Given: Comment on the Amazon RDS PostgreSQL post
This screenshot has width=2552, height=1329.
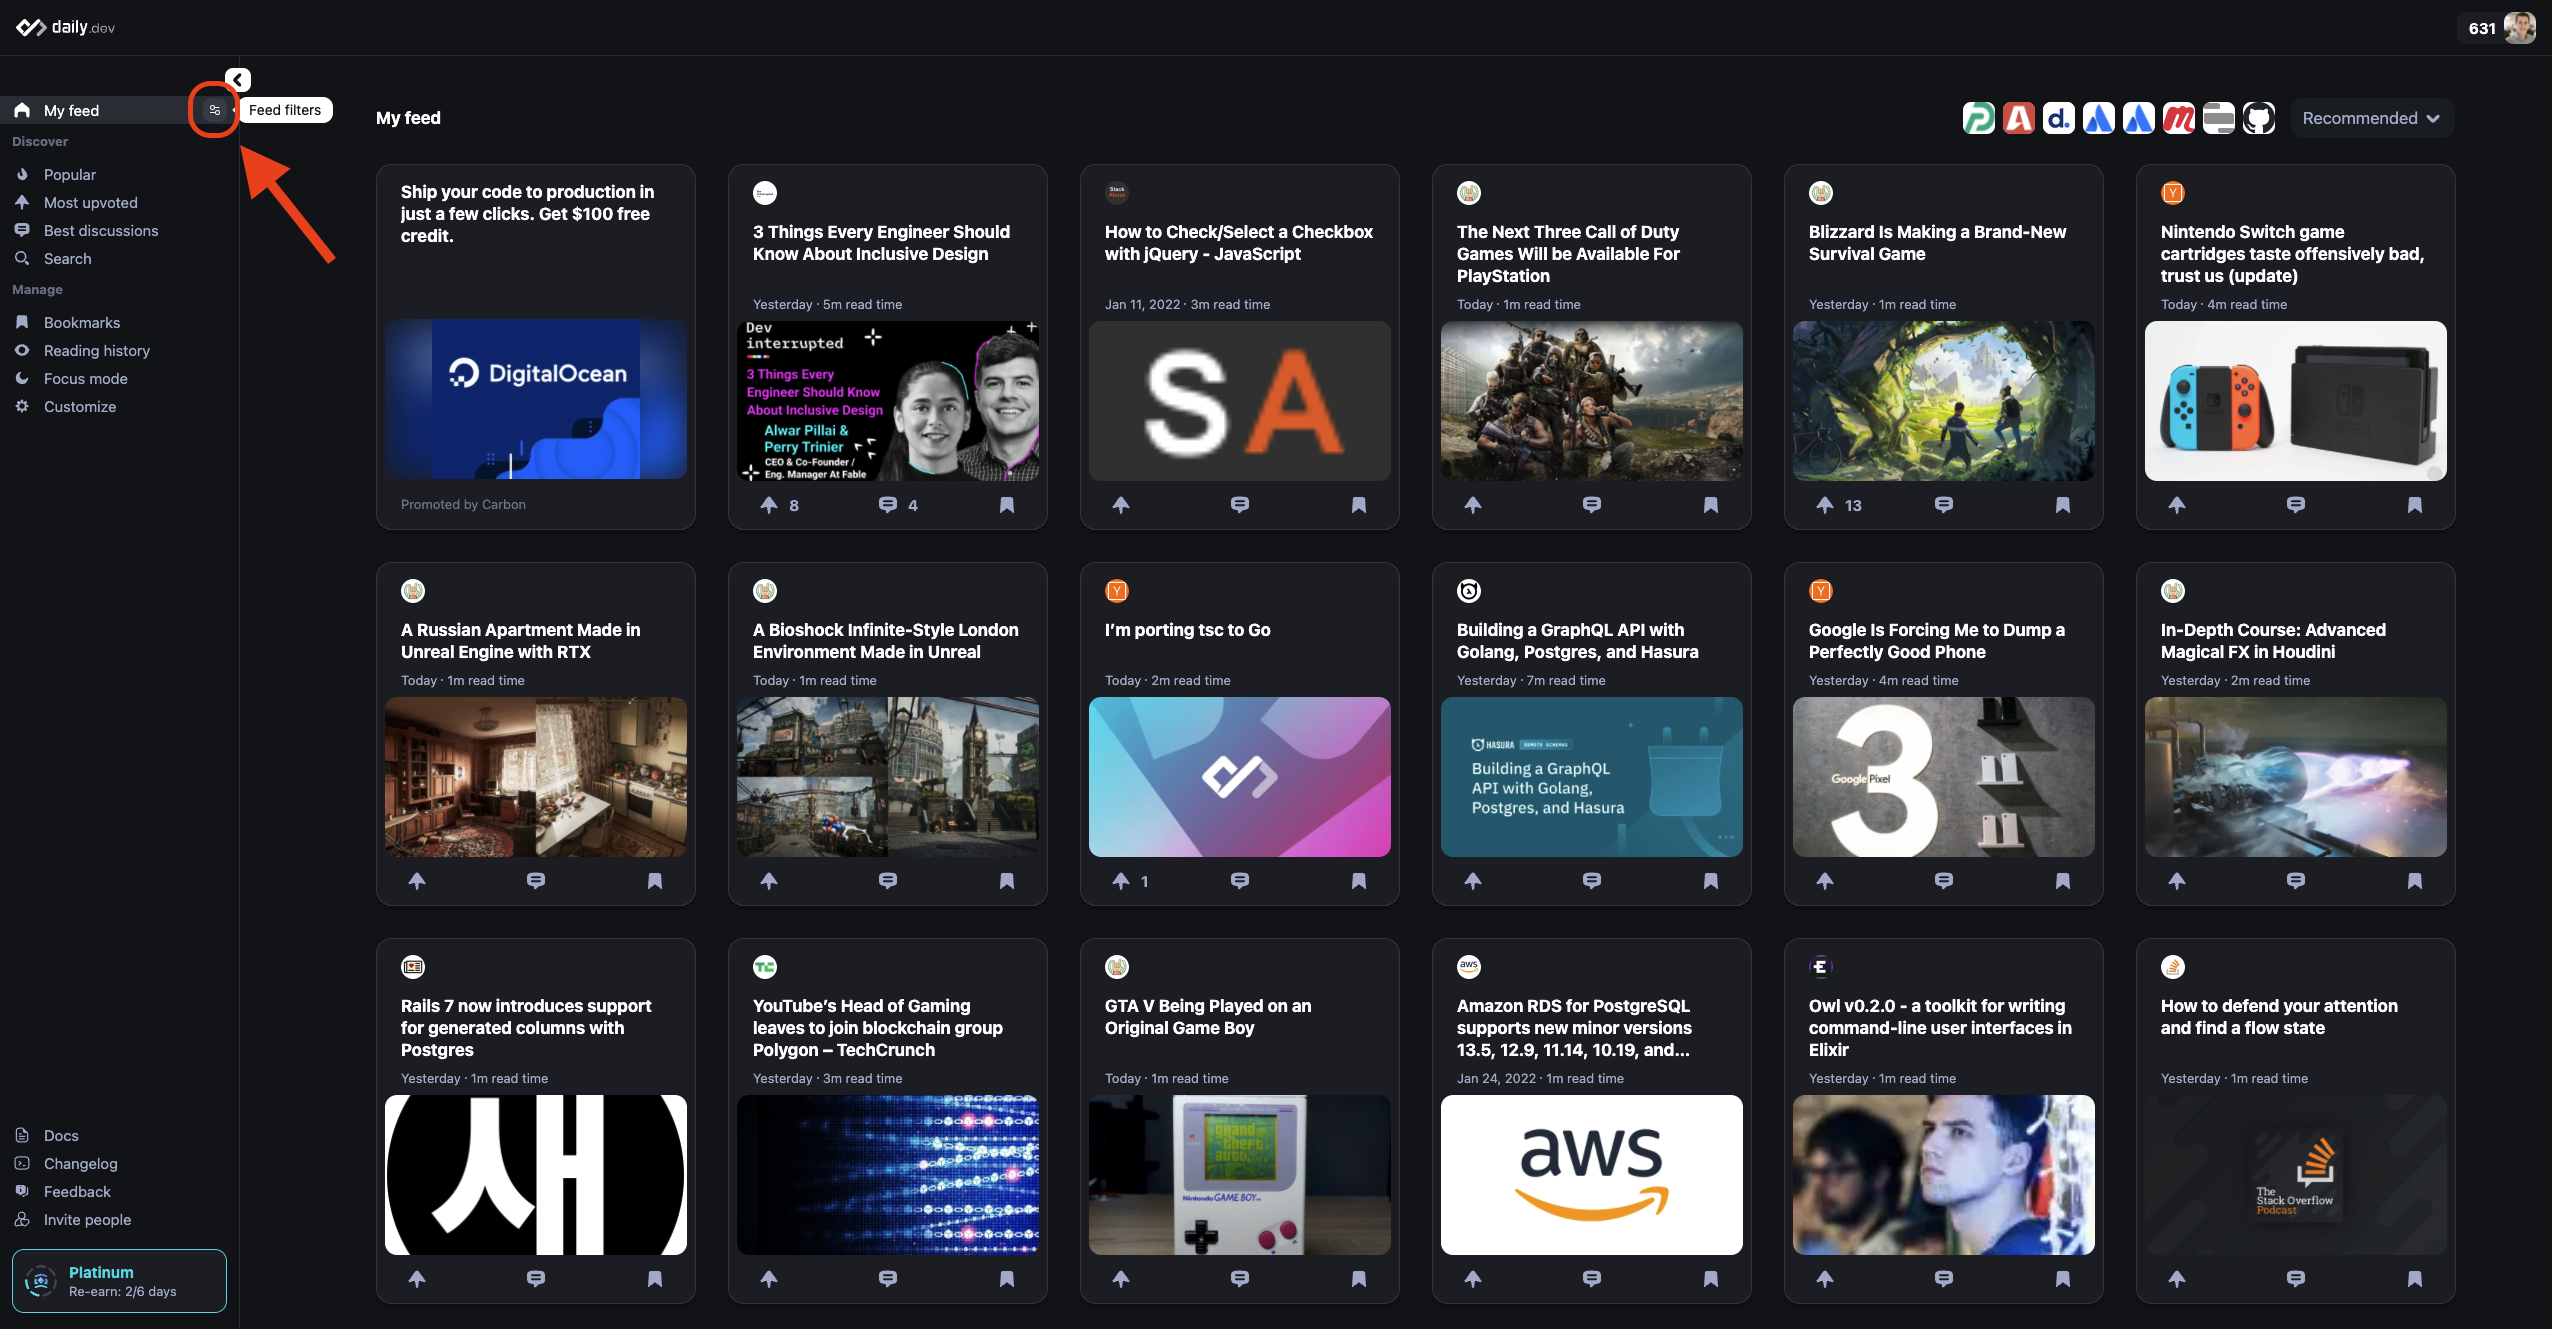Looking at the screenshot, I should 1592,1279.
